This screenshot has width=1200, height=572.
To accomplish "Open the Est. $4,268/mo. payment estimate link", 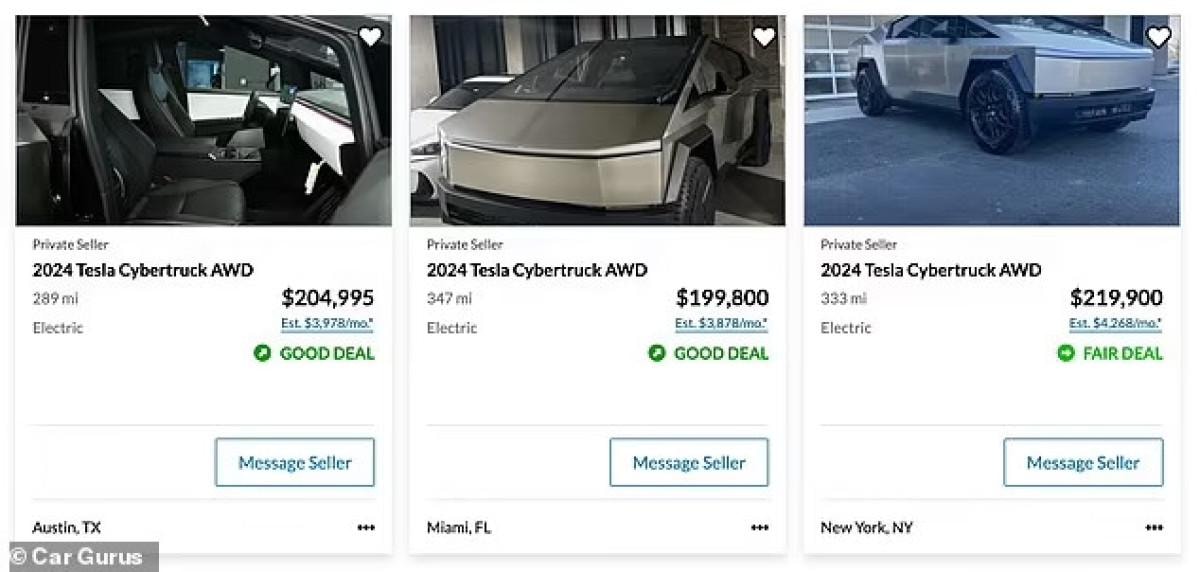I will click(x=1115, y=324).
